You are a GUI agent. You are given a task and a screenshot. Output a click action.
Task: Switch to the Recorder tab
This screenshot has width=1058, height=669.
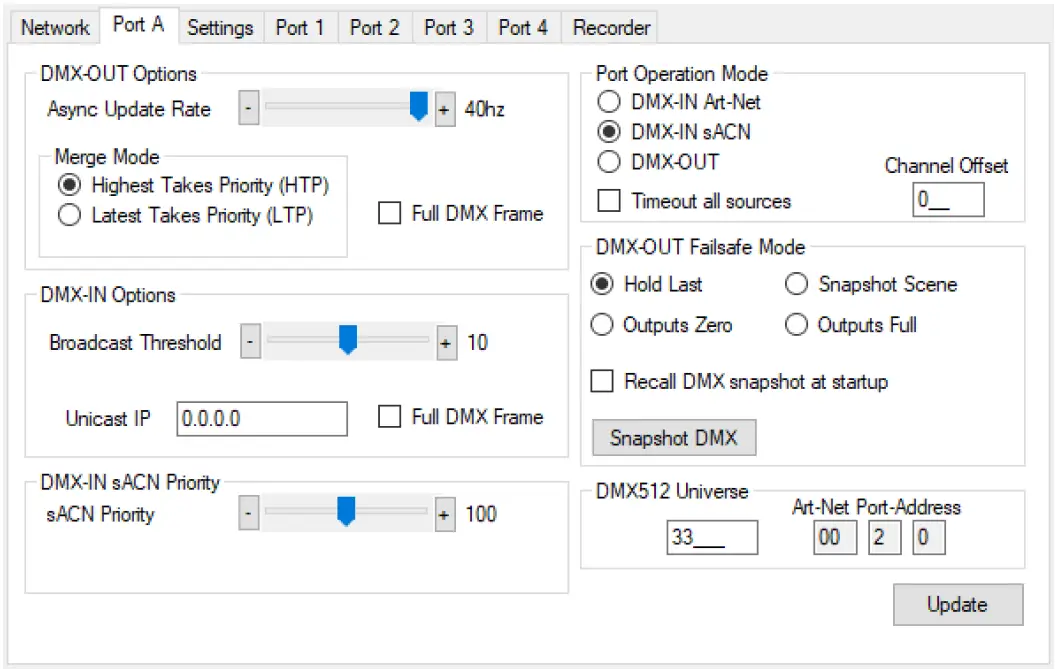[x=609, y=27]
